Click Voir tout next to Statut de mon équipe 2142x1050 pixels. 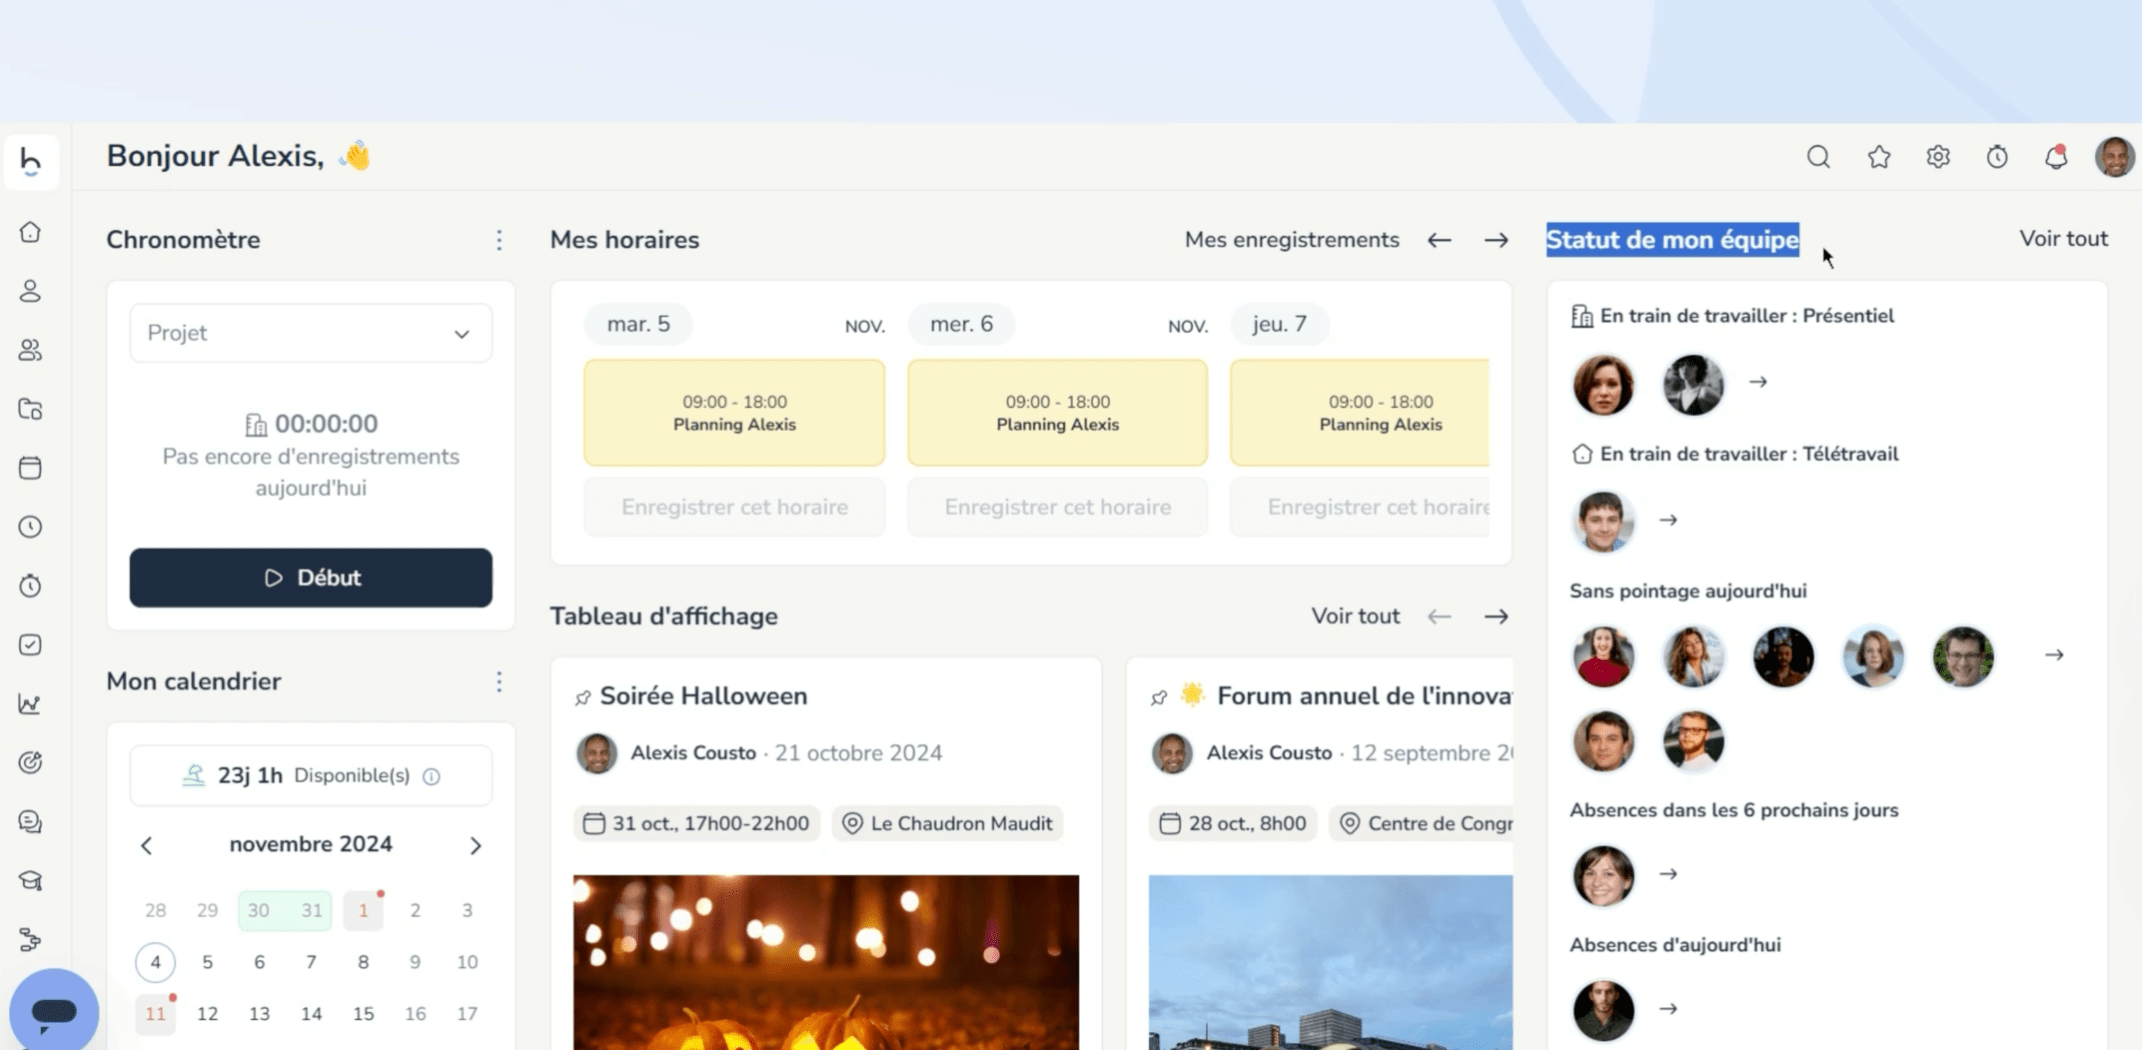2063,239
